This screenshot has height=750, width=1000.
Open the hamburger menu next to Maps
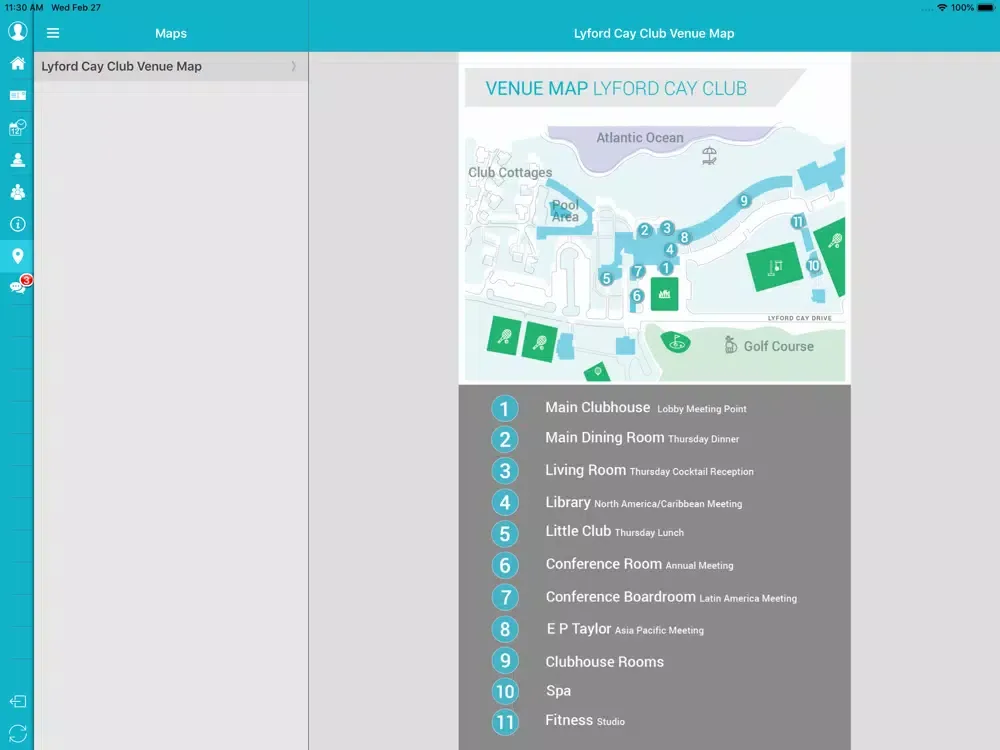[53, 33]
